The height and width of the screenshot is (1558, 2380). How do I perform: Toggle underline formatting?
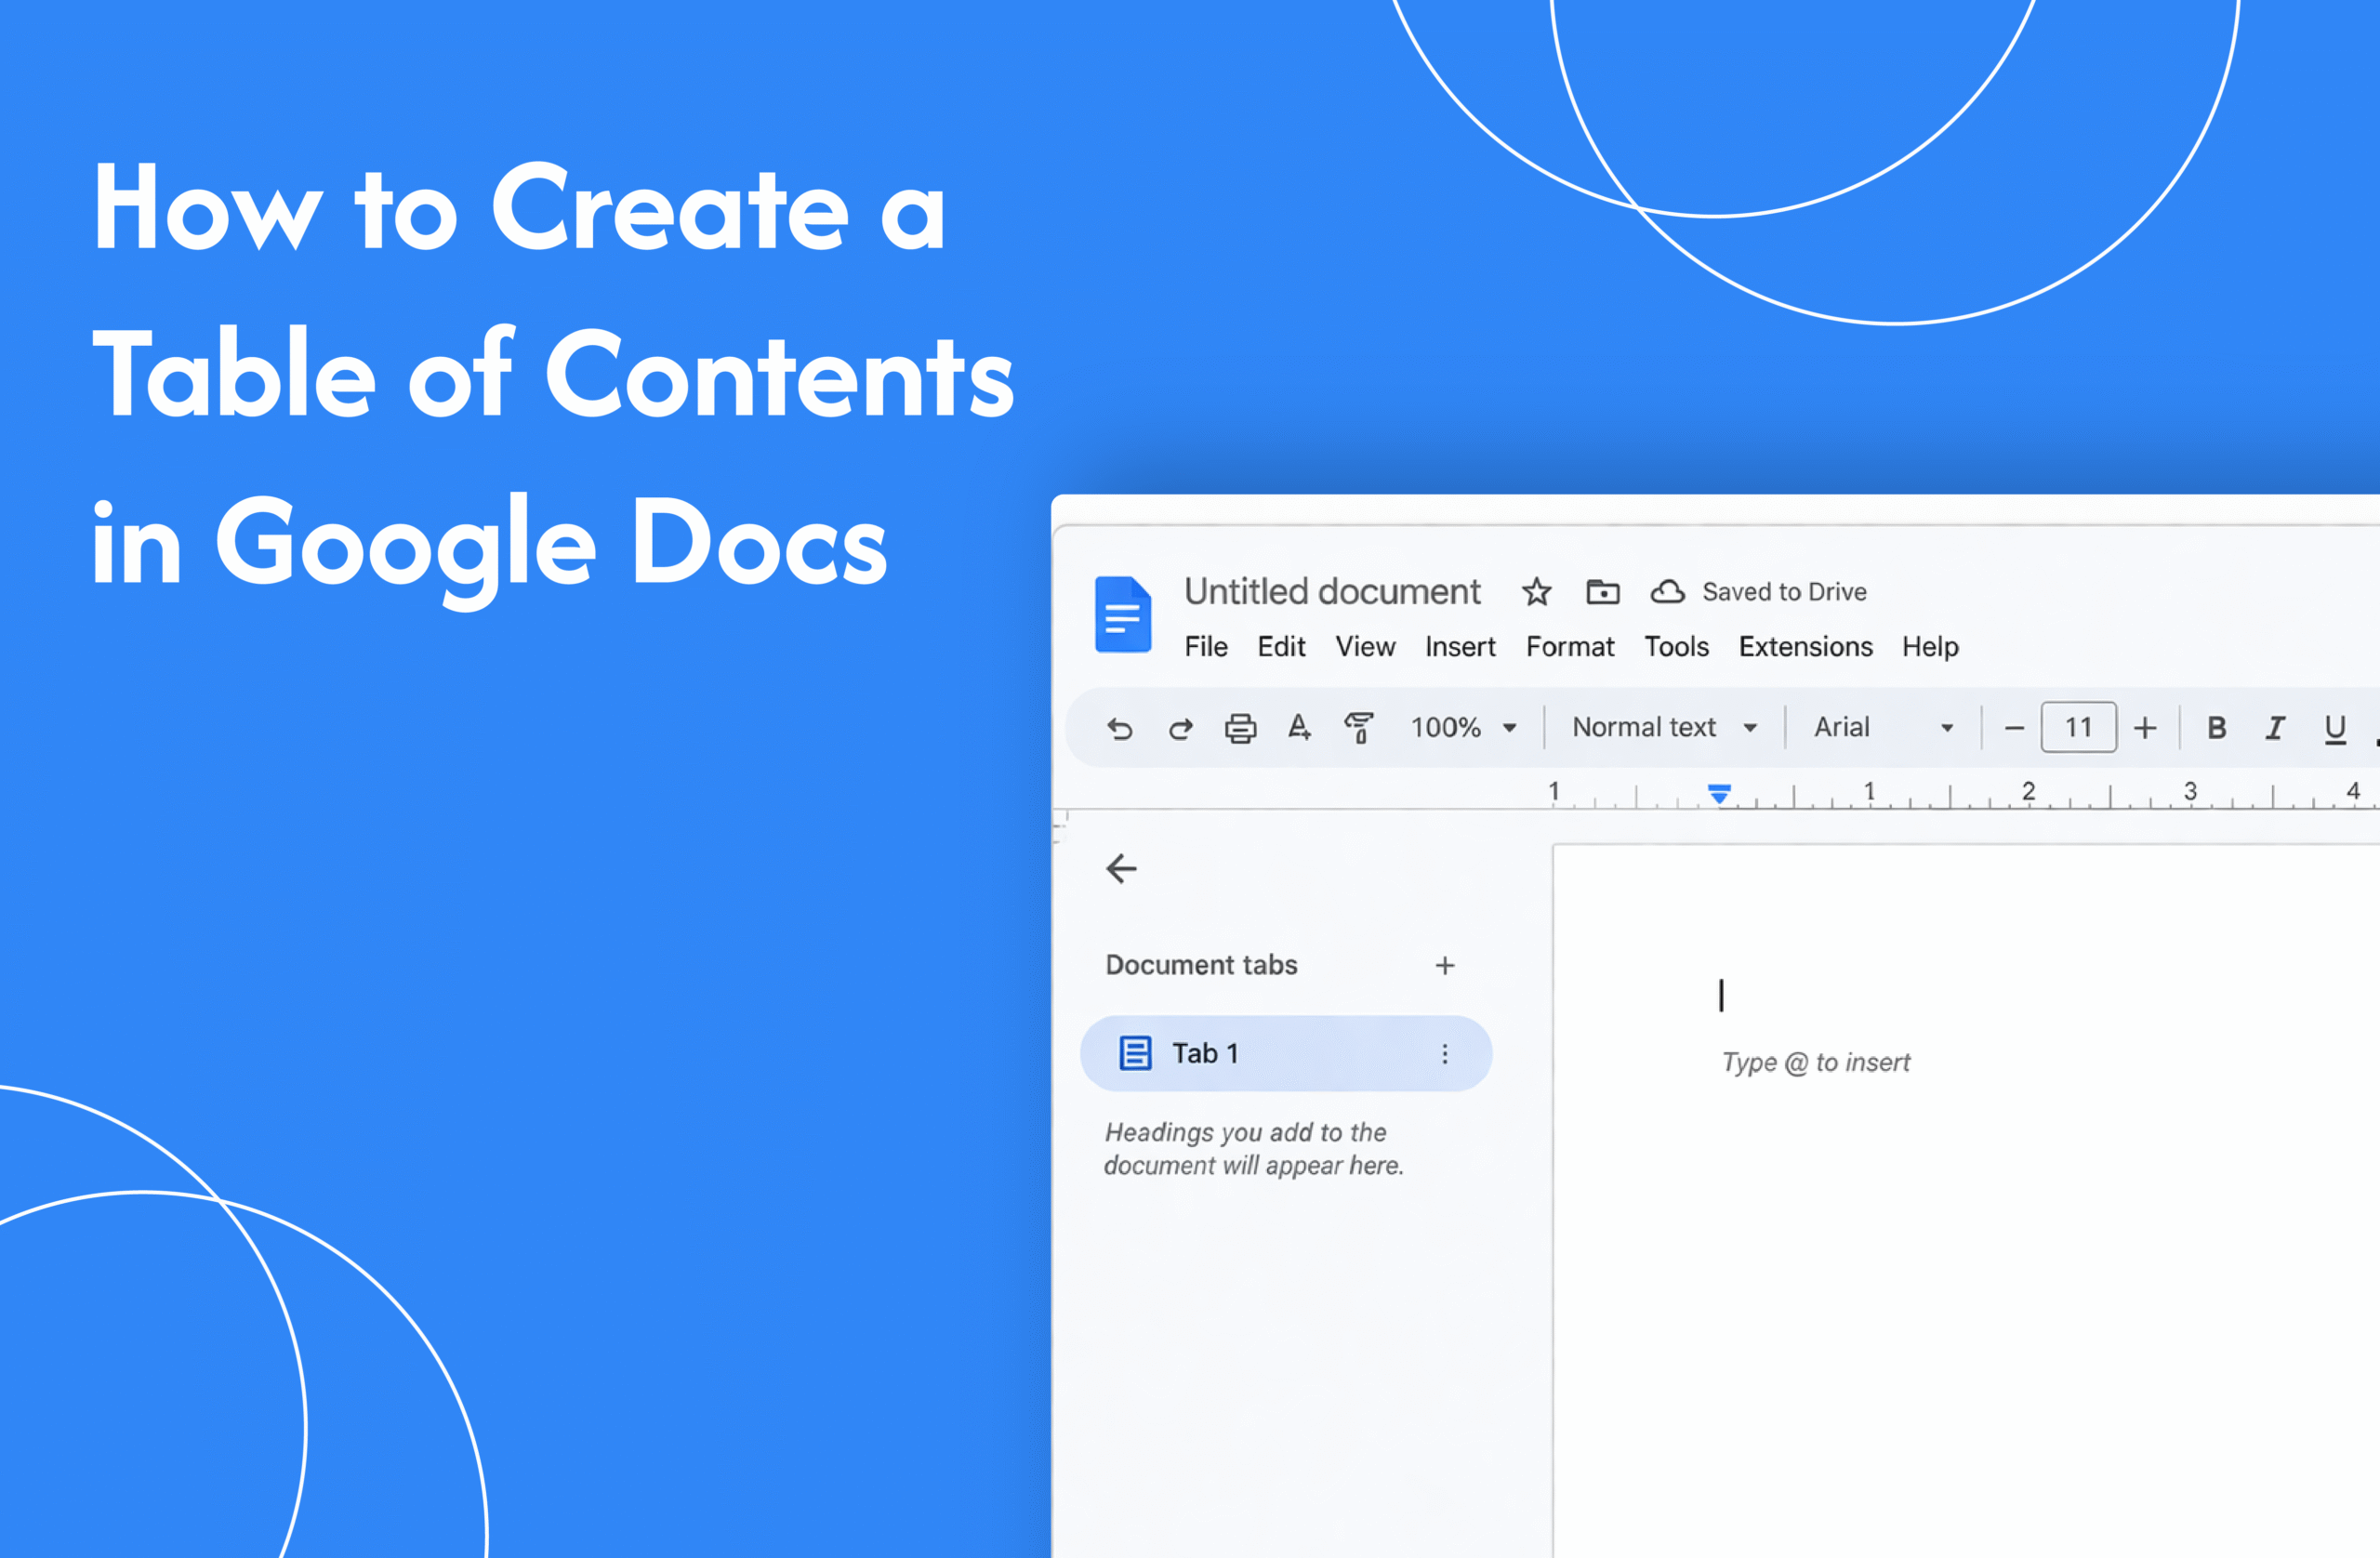pyautogui.click(x=2335, y=729)
